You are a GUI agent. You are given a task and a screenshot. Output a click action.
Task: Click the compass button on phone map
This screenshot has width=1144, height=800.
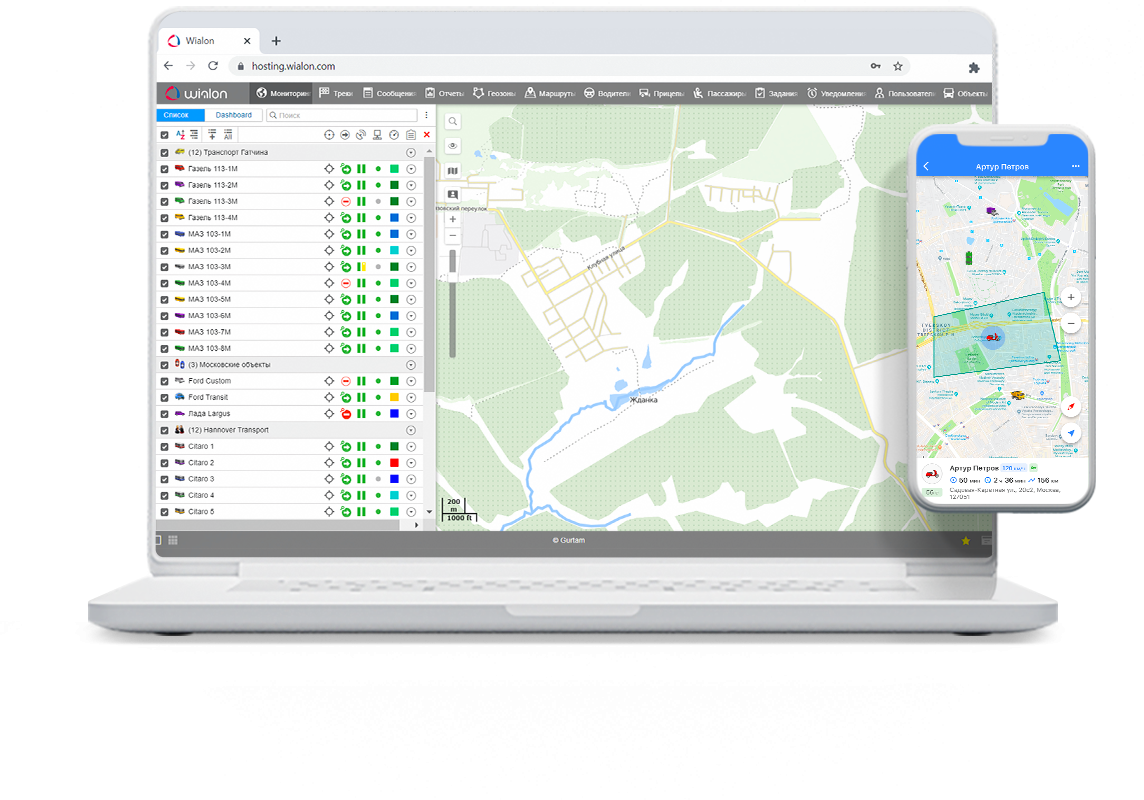(x=1071, y=407)
